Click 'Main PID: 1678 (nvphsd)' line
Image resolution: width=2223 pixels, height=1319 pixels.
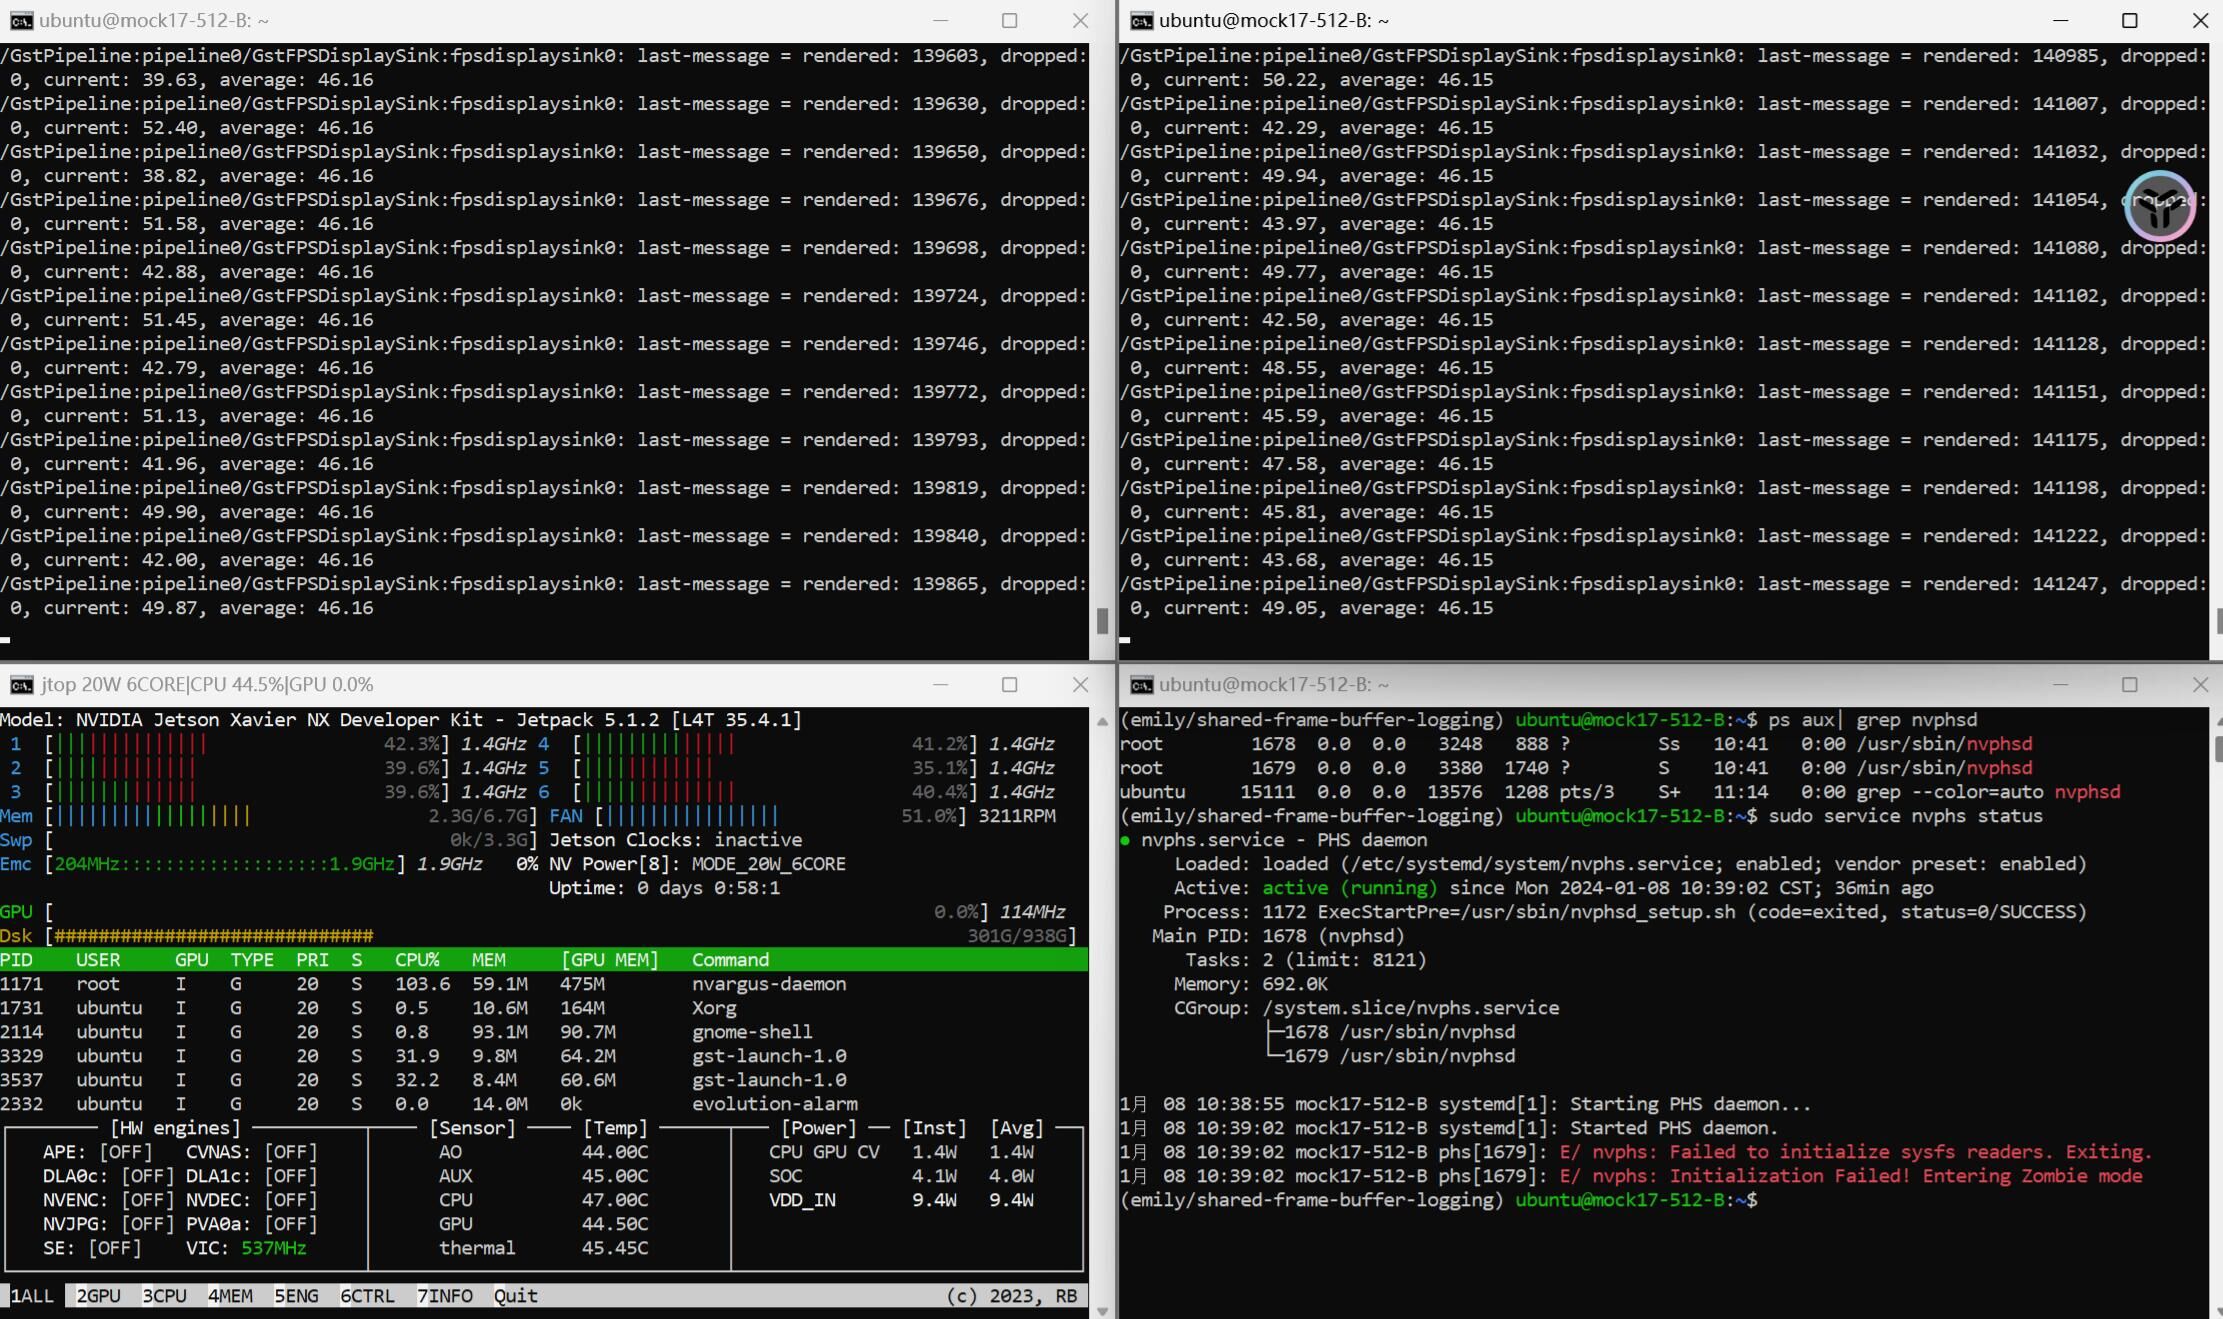click(x=1278, y=936)
